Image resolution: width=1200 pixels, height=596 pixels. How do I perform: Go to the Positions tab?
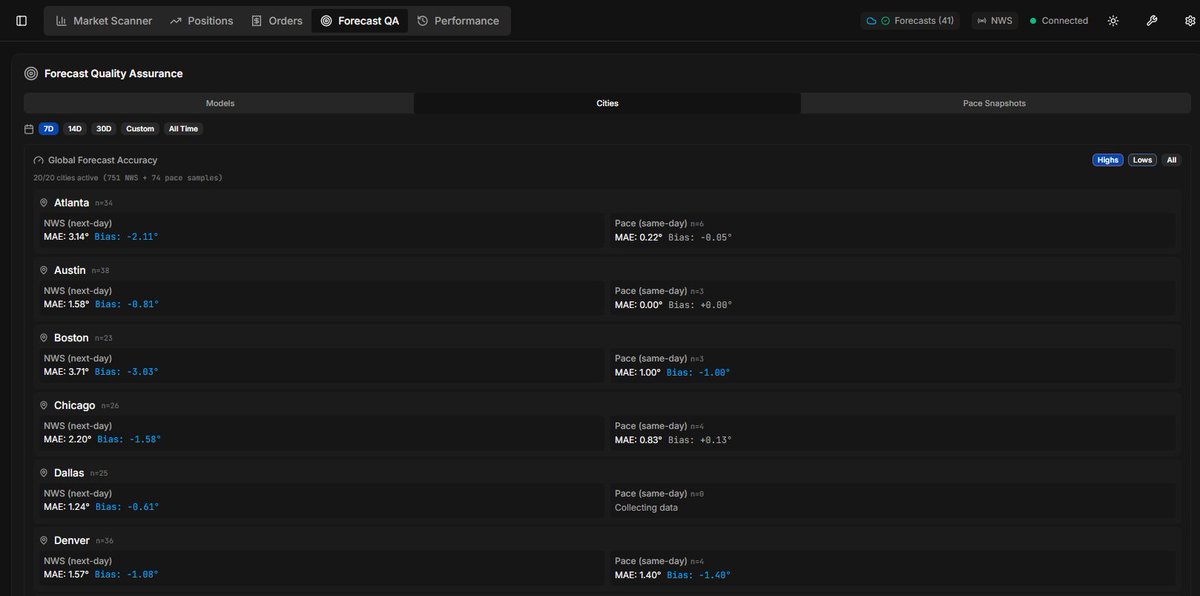pos(202,21)
